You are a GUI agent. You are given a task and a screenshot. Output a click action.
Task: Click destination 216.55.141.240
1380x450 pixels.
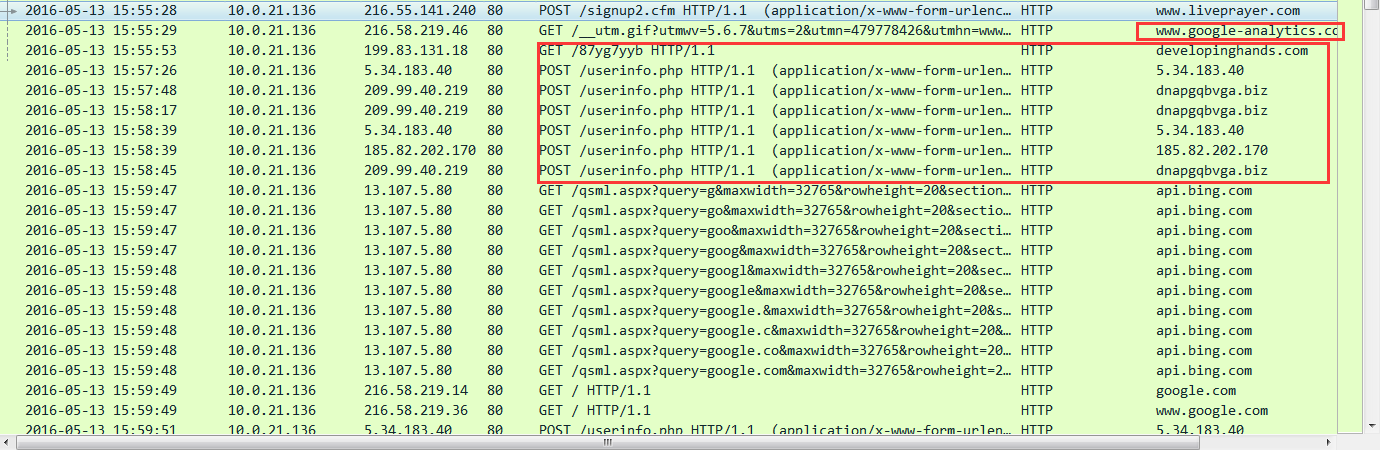pos(420,10)
